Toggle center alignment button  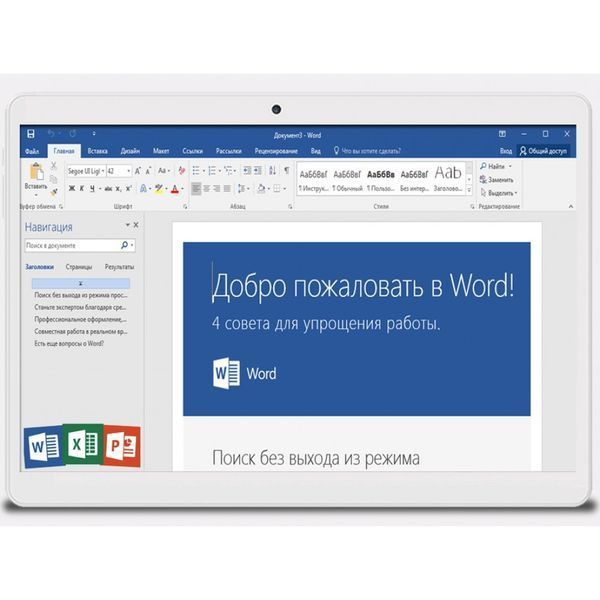point(207,188)
